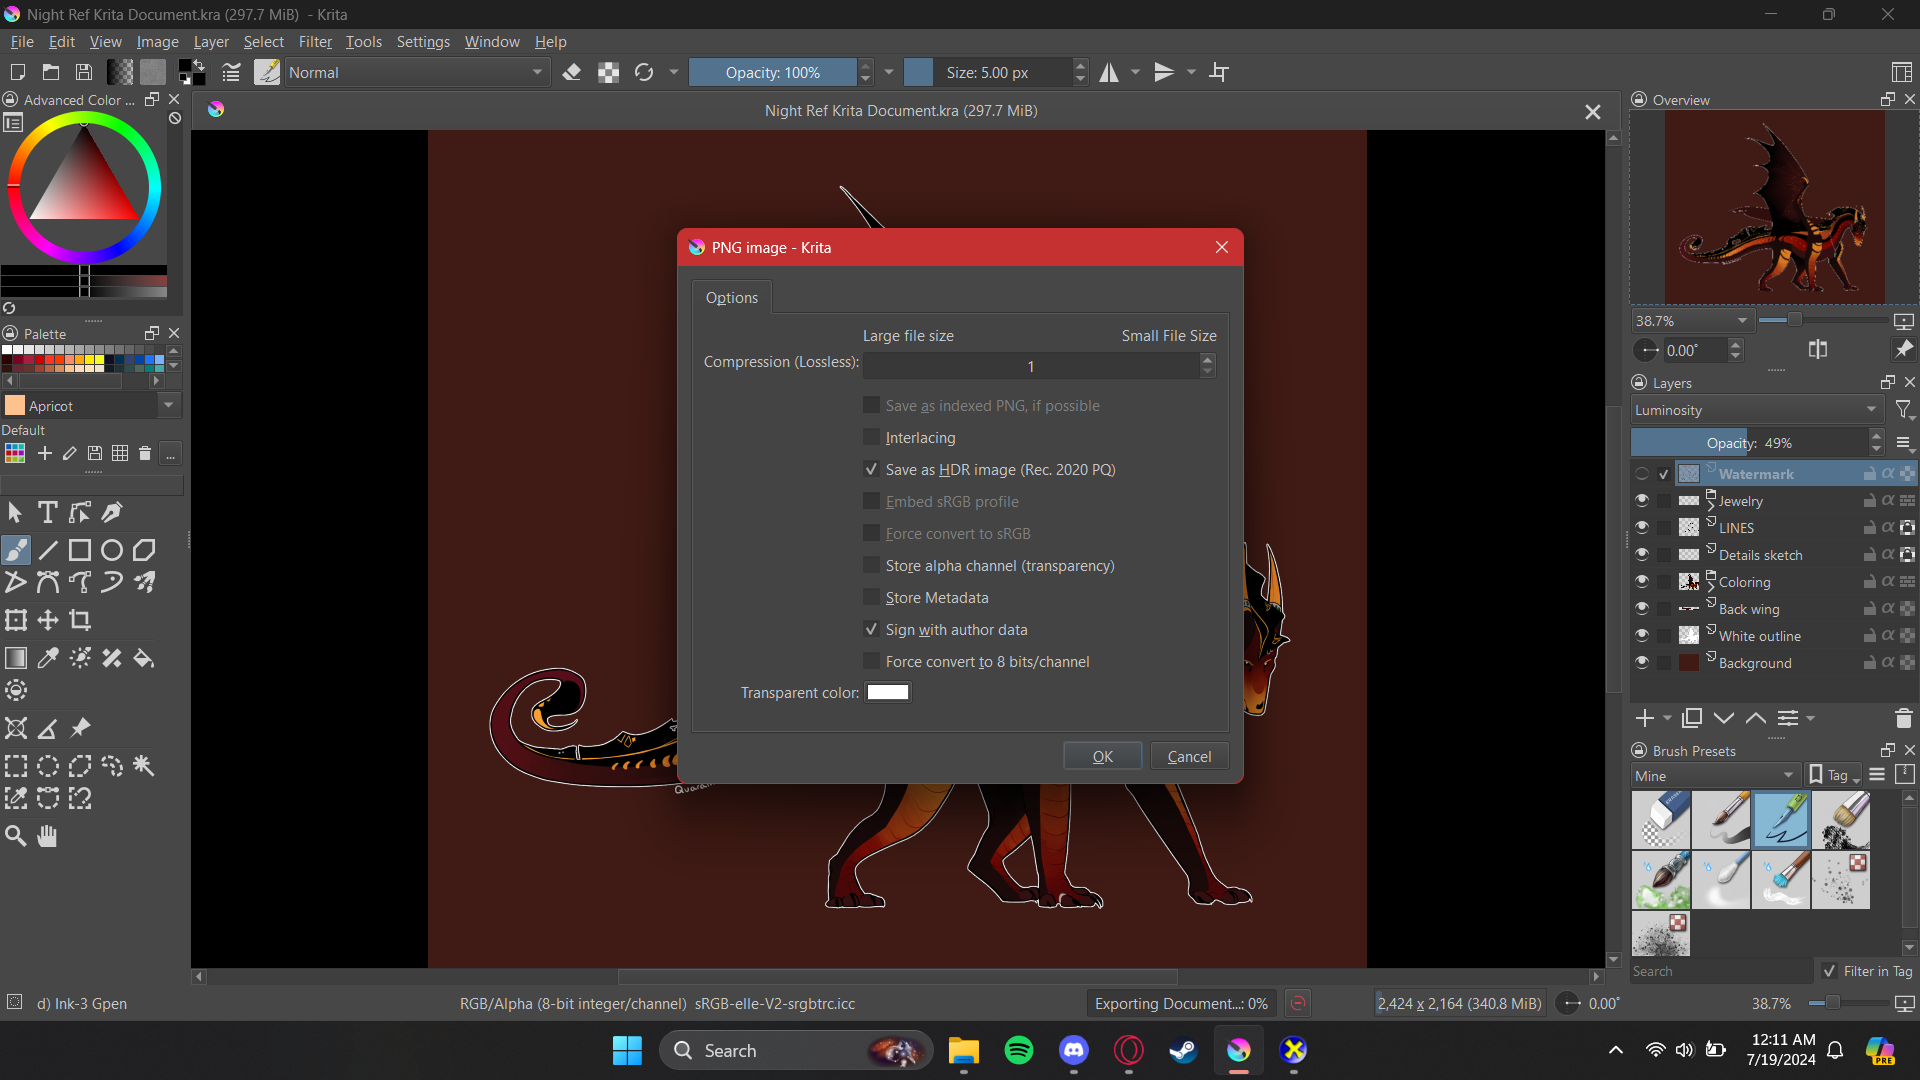
Task: Open the Mine brush tag dropdown
Action: click(1715, 775)
